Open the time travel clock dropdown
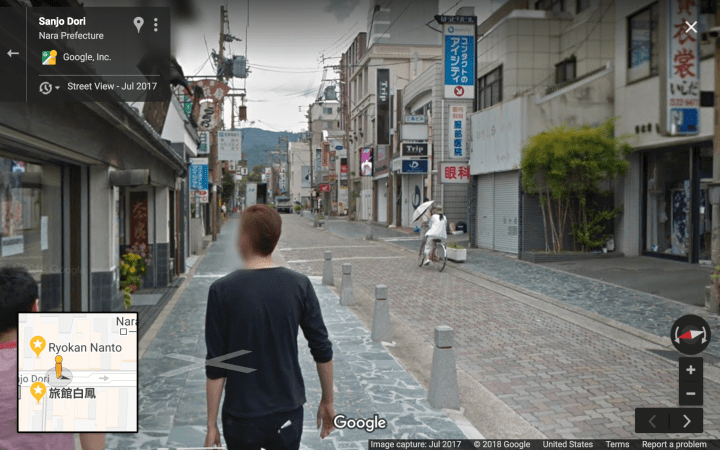Screen dimensions: 720x450 click(49, 87)
